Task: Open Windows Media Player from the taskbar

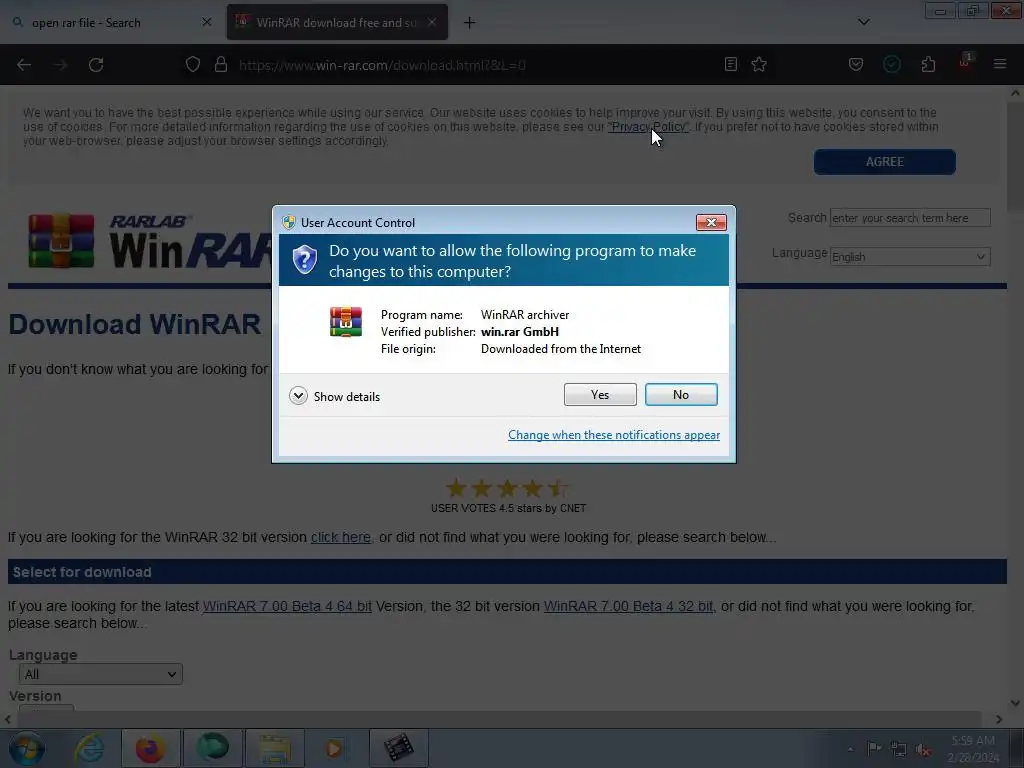Action: coord(335,748)
